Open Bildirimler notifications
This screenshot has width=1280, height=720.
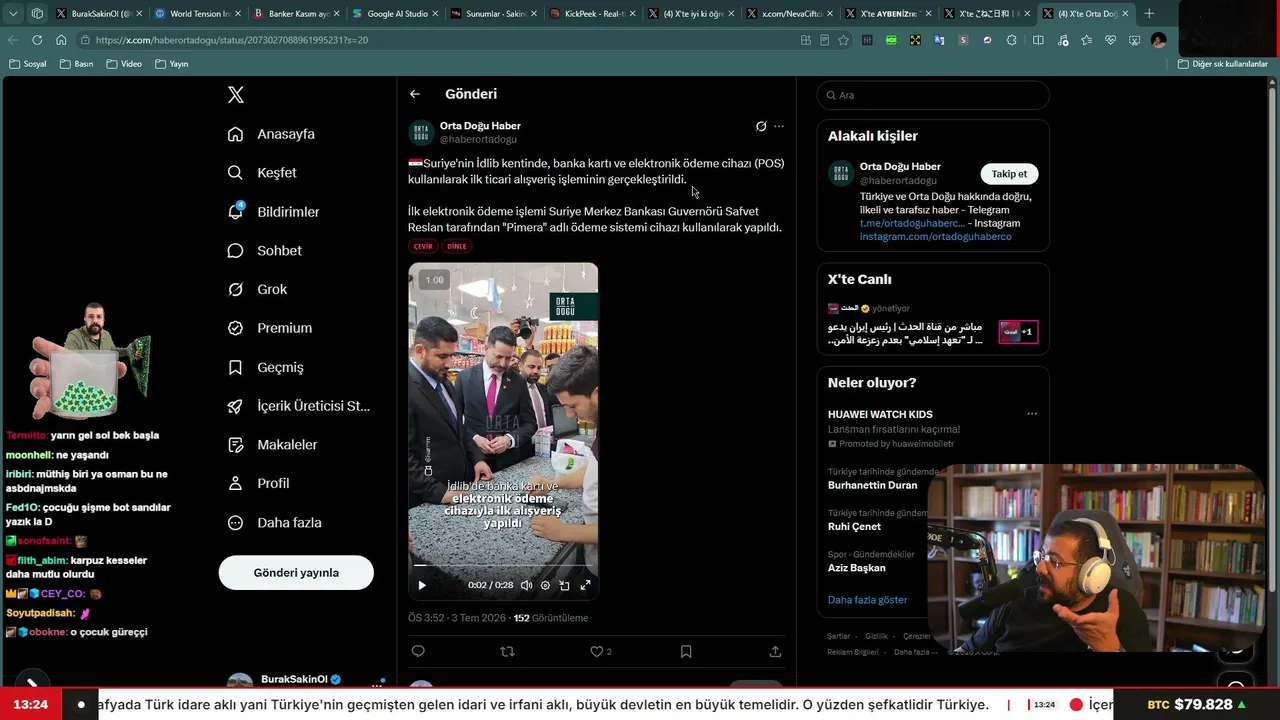273,212
